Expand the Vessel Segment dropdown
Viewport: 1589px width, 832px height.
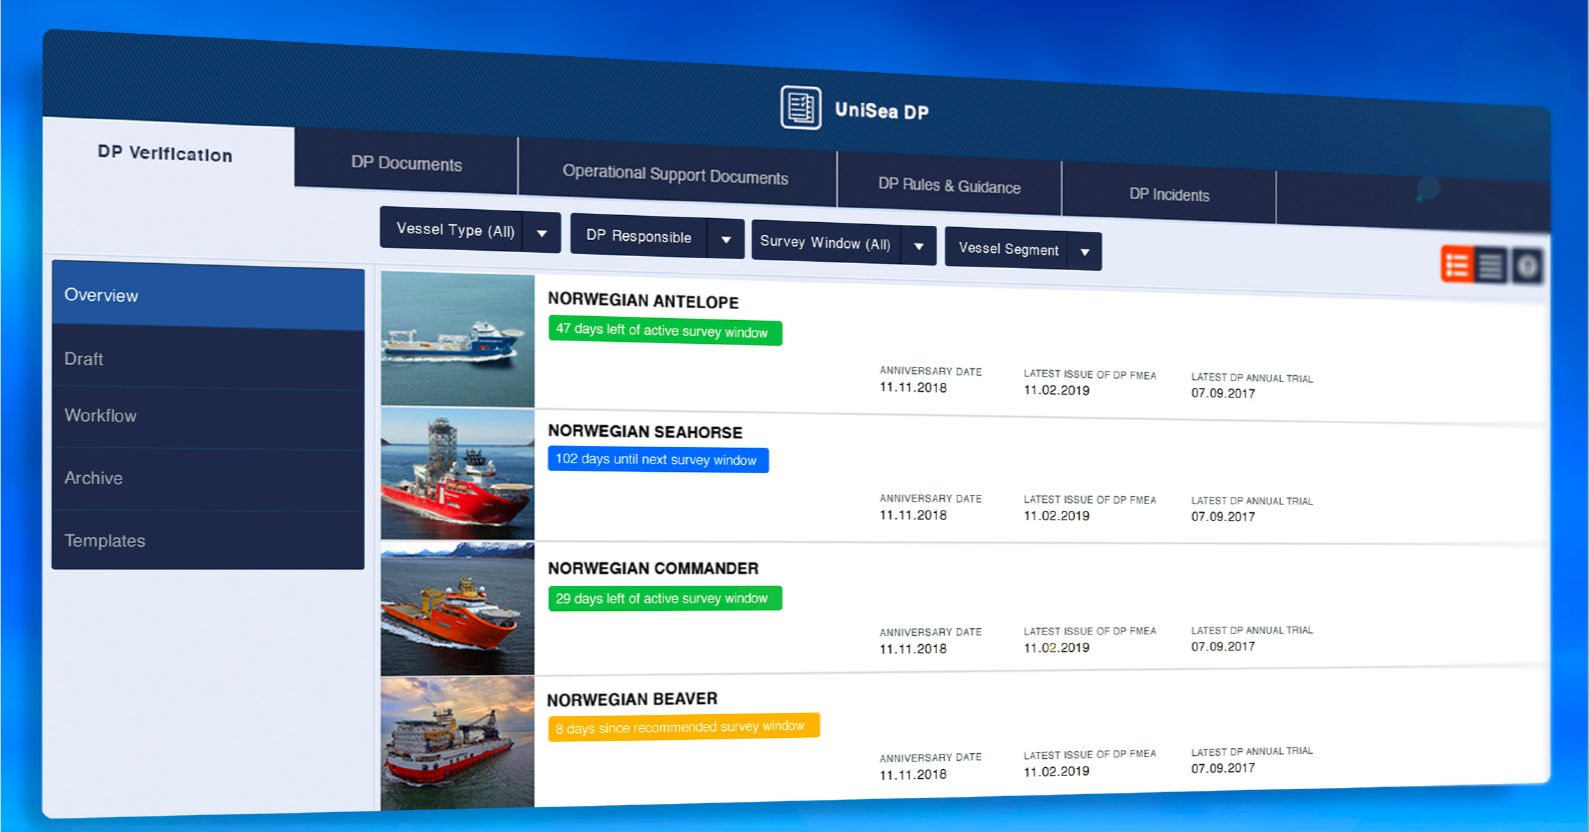point(1022,250)
